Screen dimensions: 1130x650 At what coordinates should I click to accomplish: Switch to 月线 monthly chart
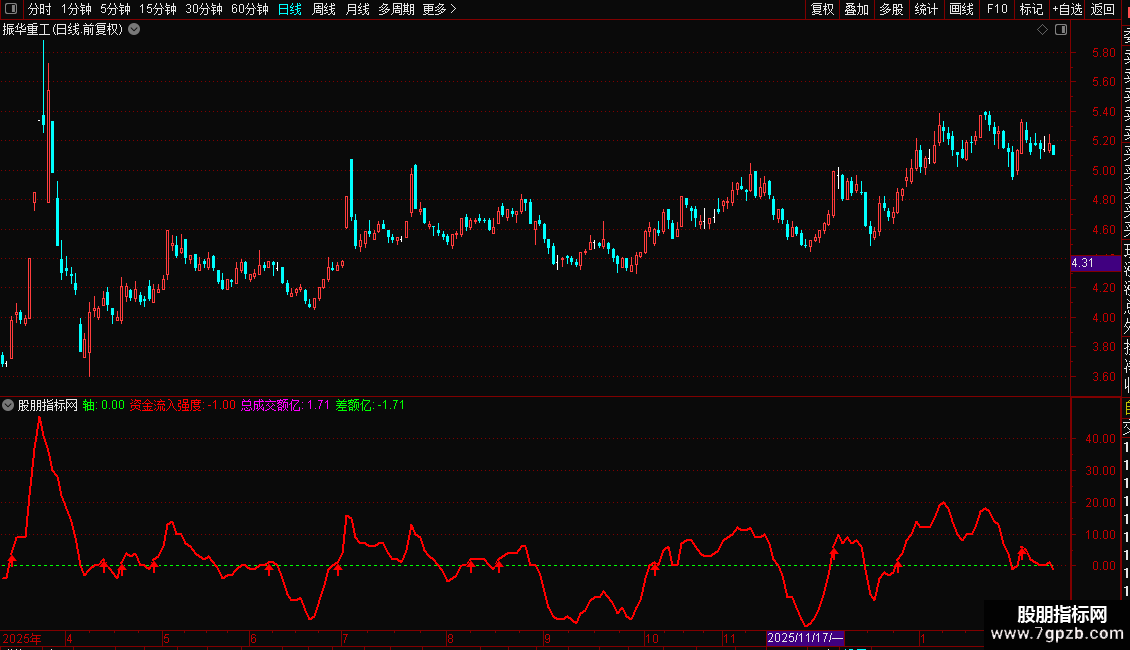(357, 9)
